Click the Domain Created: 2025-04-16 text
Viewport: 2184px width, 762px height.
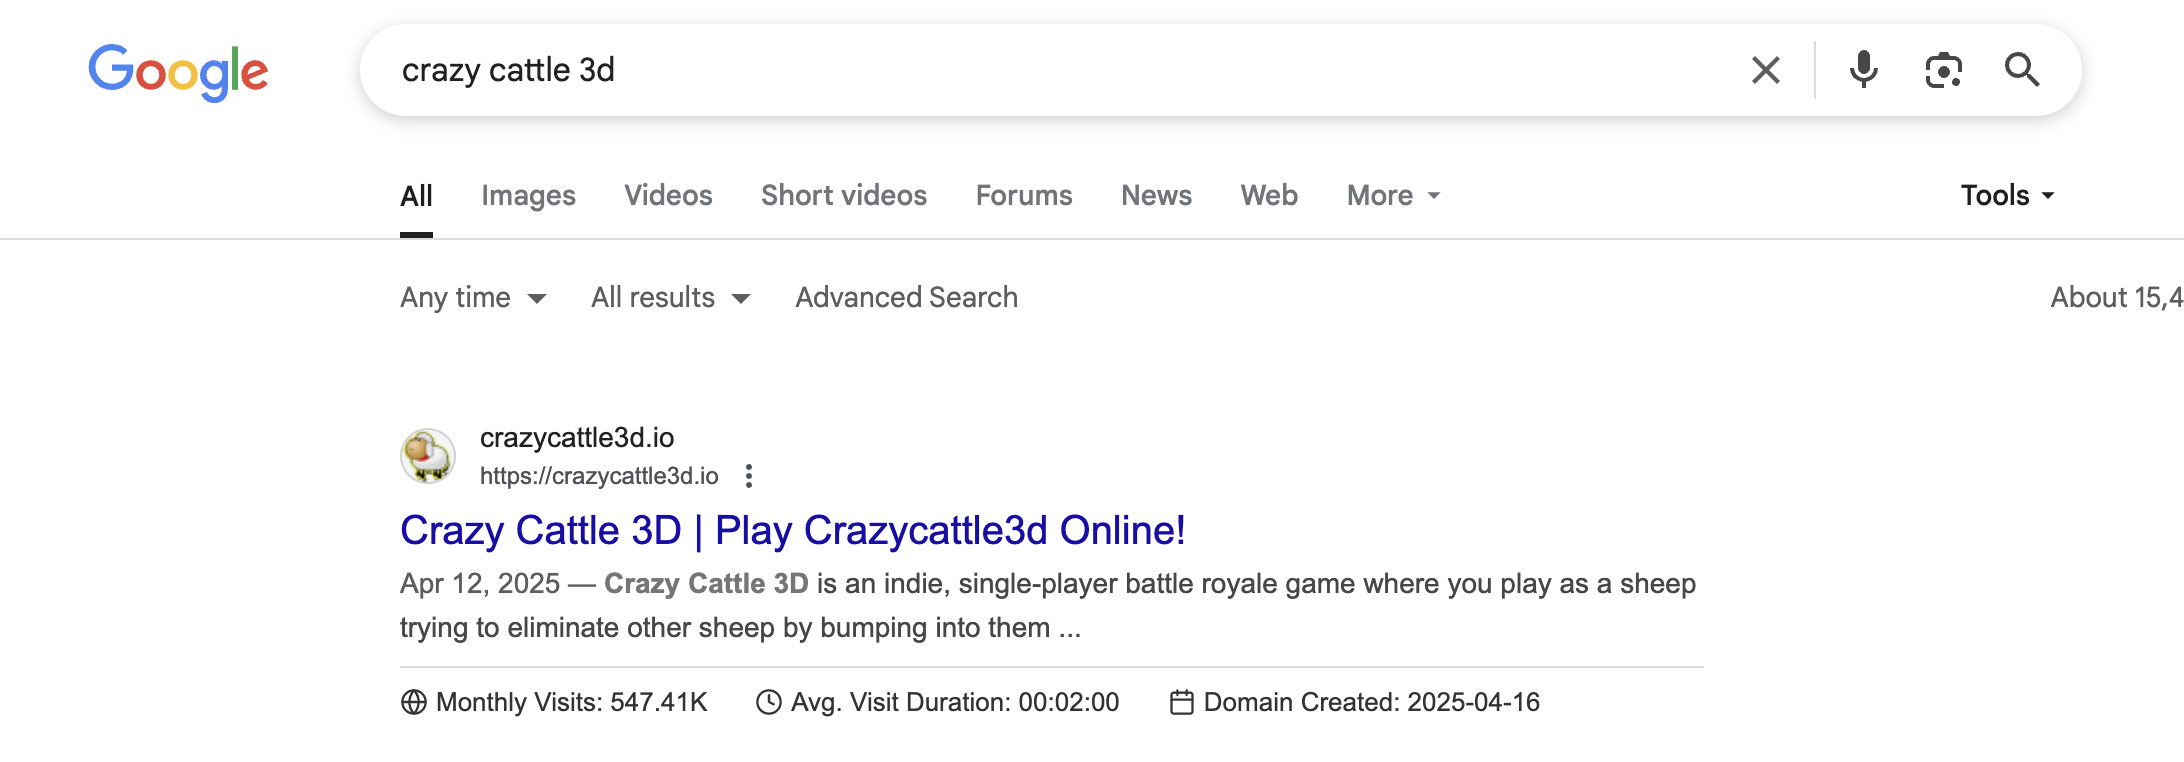tap(1372, 703)
